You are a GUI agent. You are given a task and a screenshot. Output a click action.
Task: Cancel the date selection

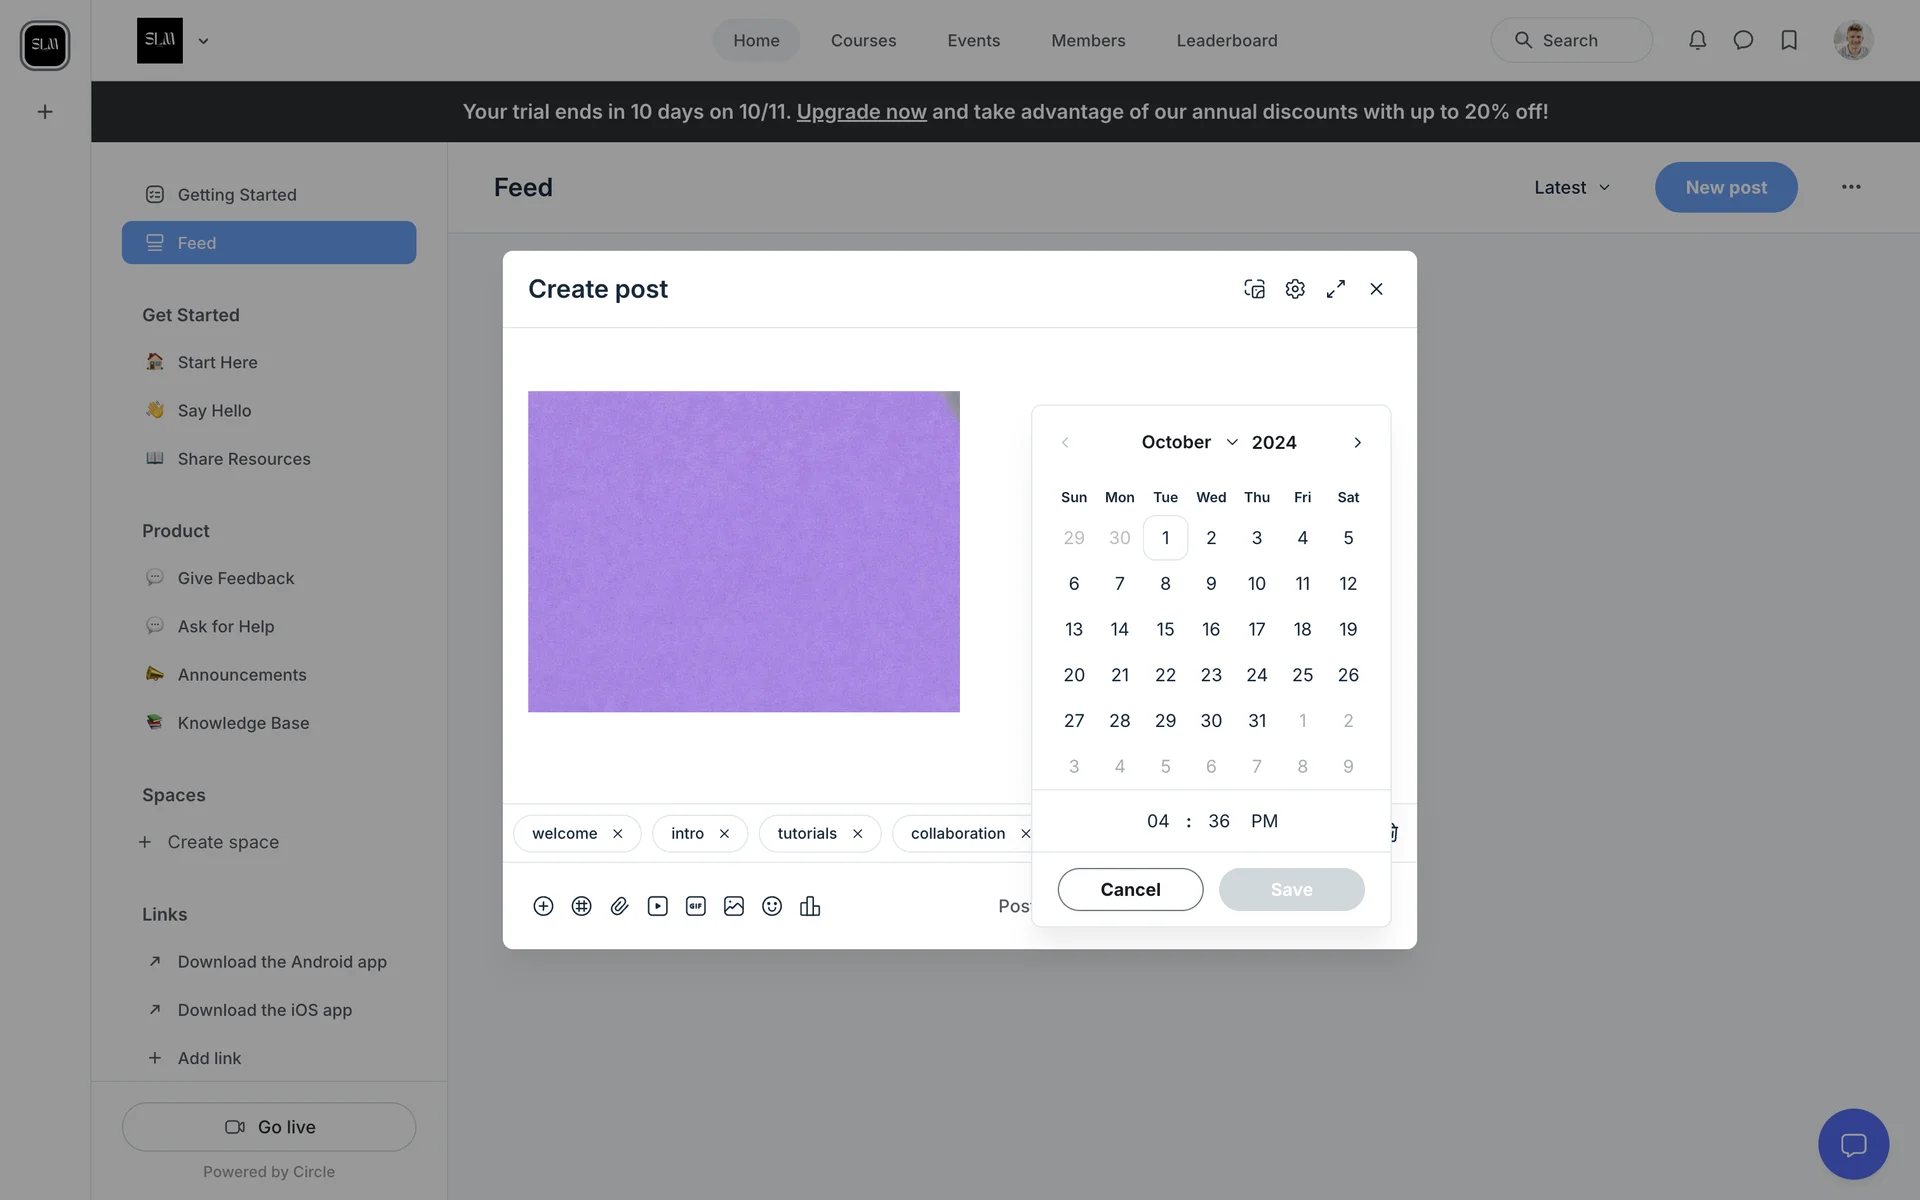[1130, 889]
